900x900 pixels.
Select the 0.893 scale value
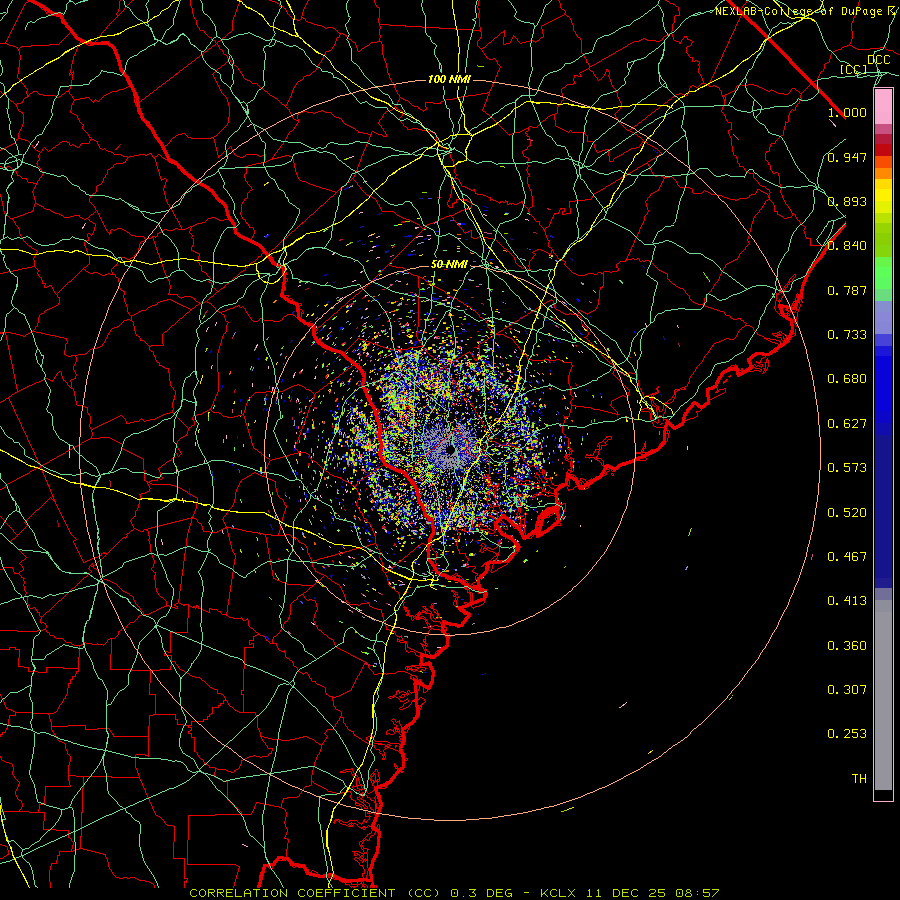click(847, 201)
